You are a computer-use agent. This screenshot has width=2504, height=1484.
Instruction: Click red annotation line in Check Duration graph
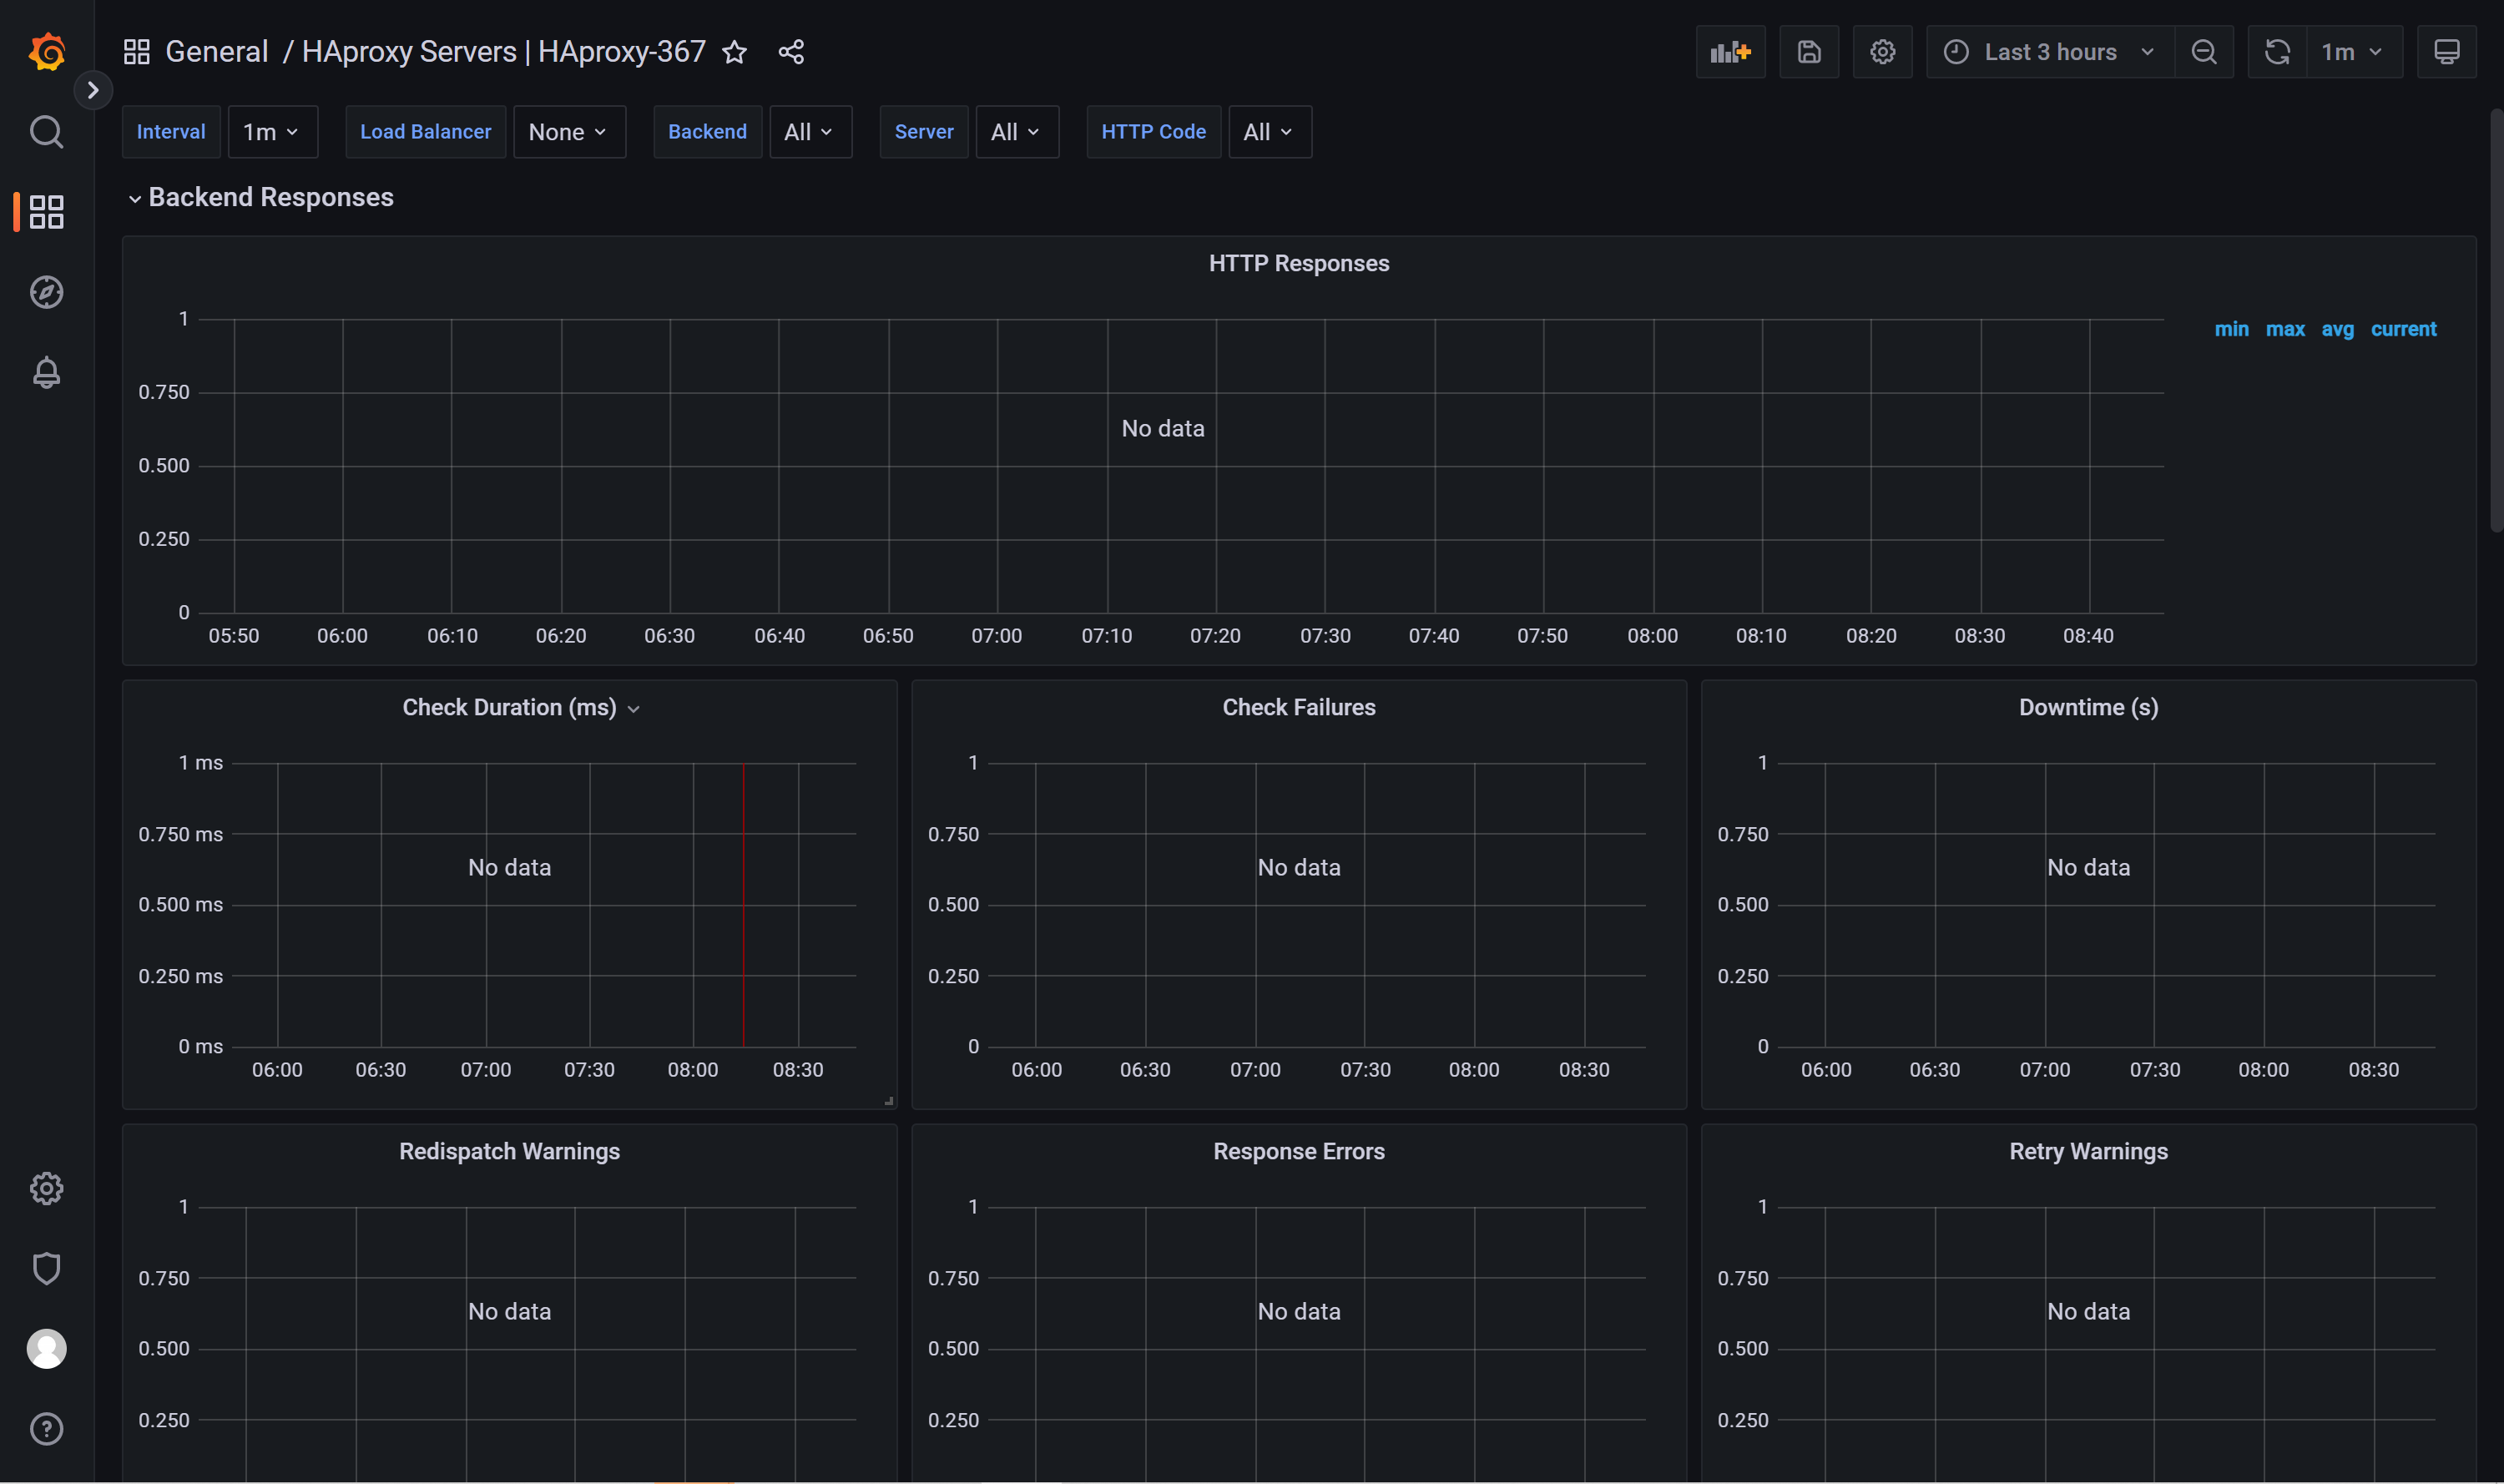click(743, 905)
